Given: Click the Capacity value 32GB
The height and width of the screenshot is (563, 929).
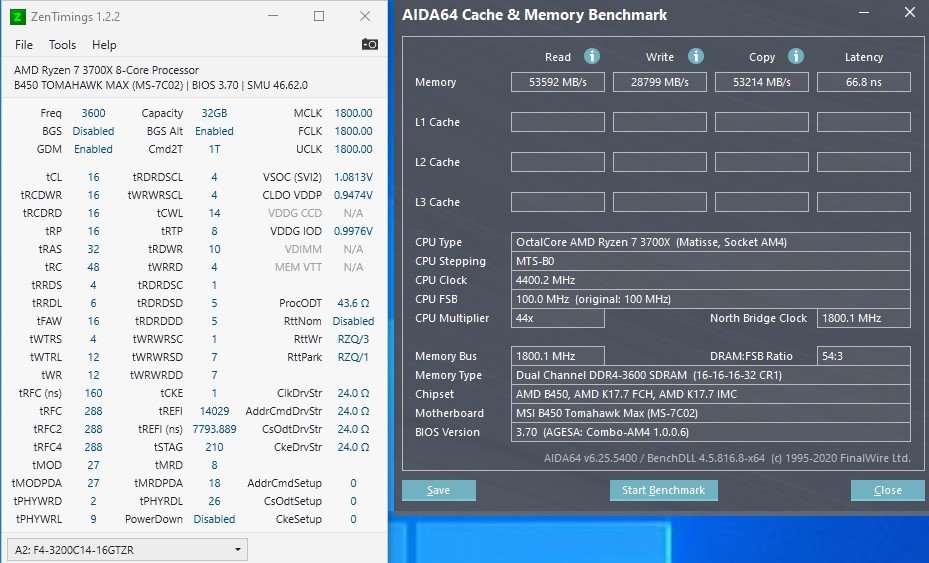Looking at the screenshot, I should click(214, 113).
